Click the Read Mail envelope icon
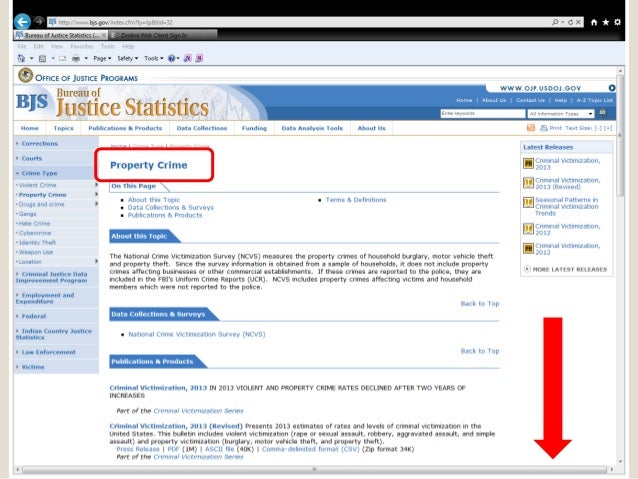638x479 pixels. (62, 58)
